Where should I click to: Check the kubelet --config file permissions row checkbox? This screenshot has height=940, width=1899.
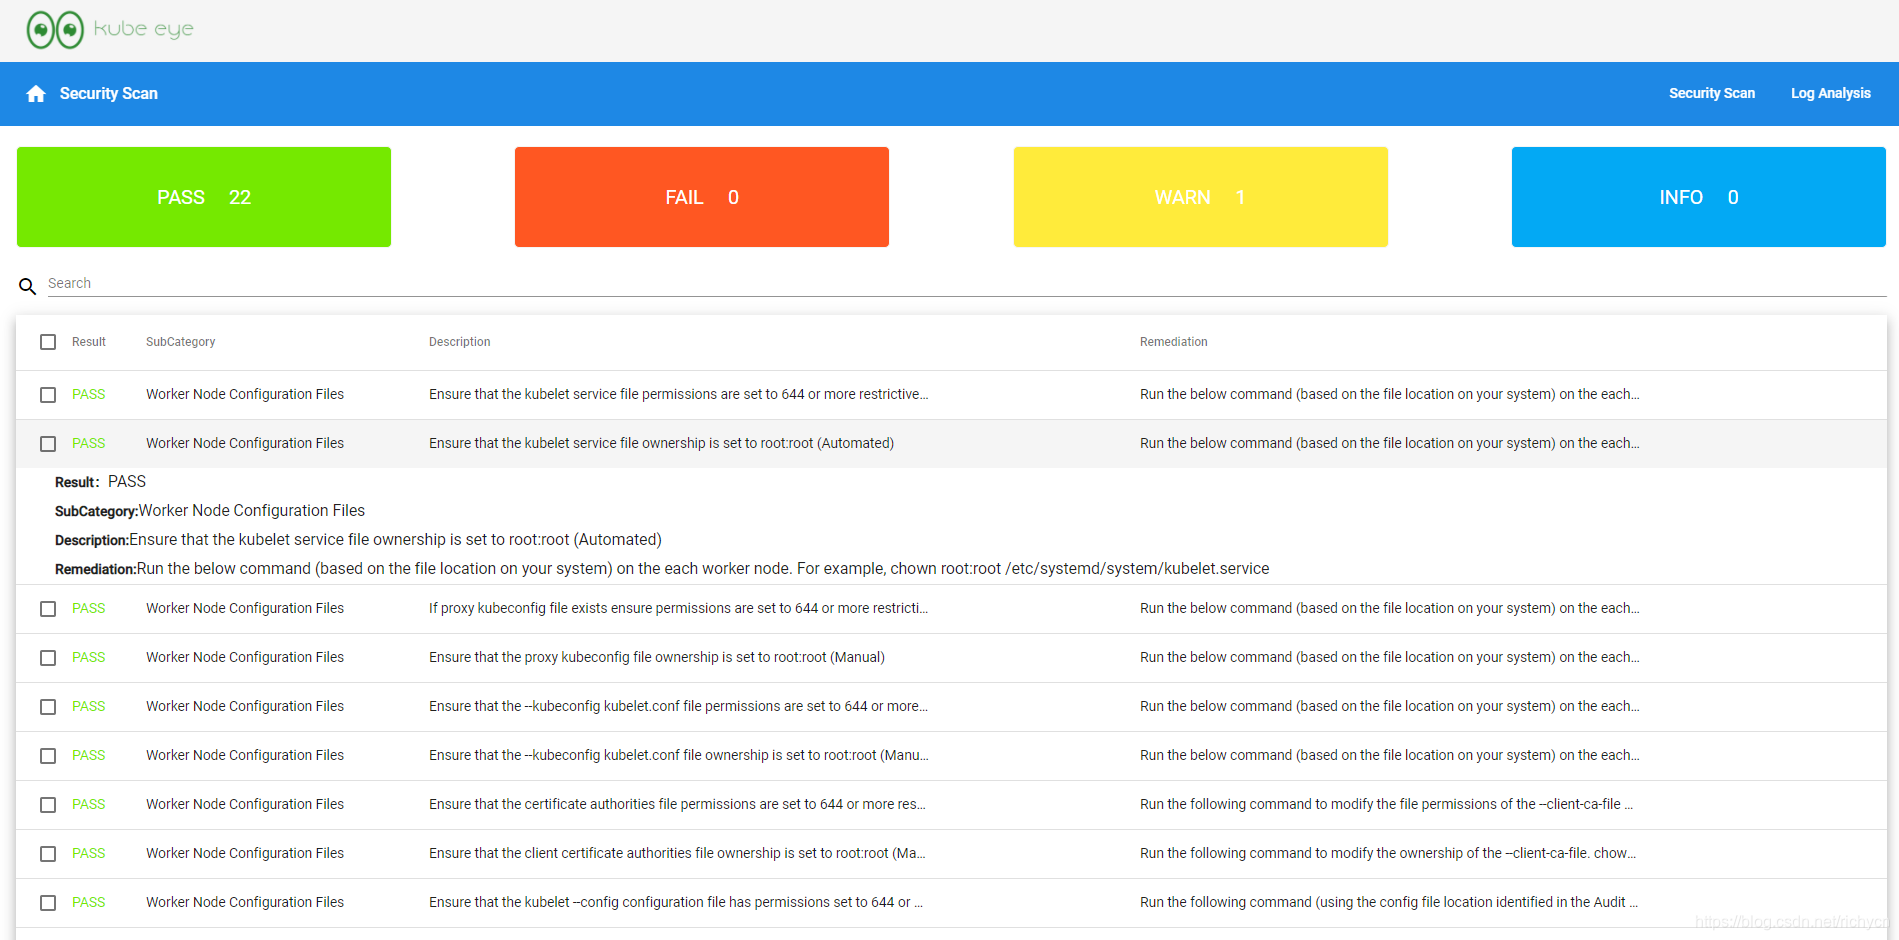click(x=48, y=903)
